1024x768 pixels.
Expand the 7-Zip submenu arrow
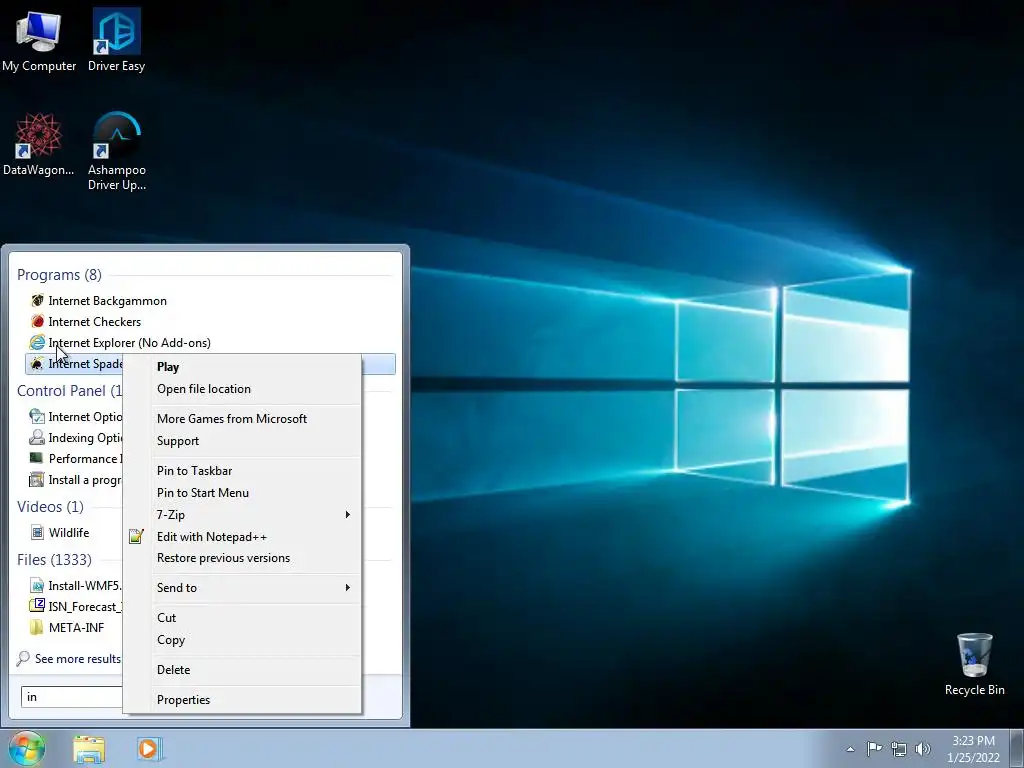(x=347, y=515)
